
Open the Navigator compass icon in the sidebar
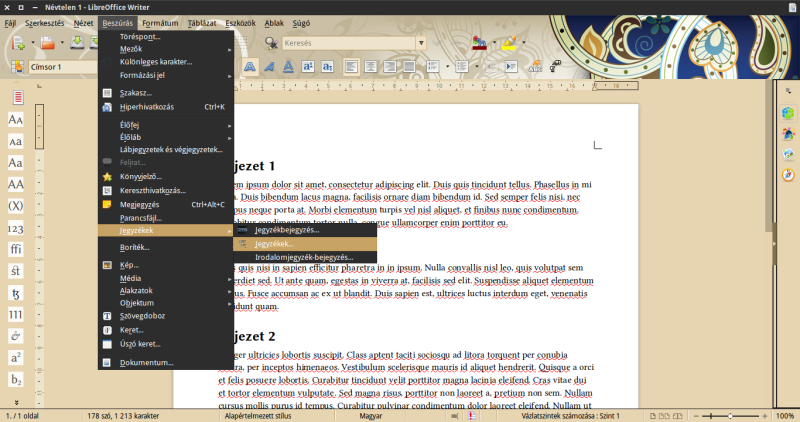[788, 175]
